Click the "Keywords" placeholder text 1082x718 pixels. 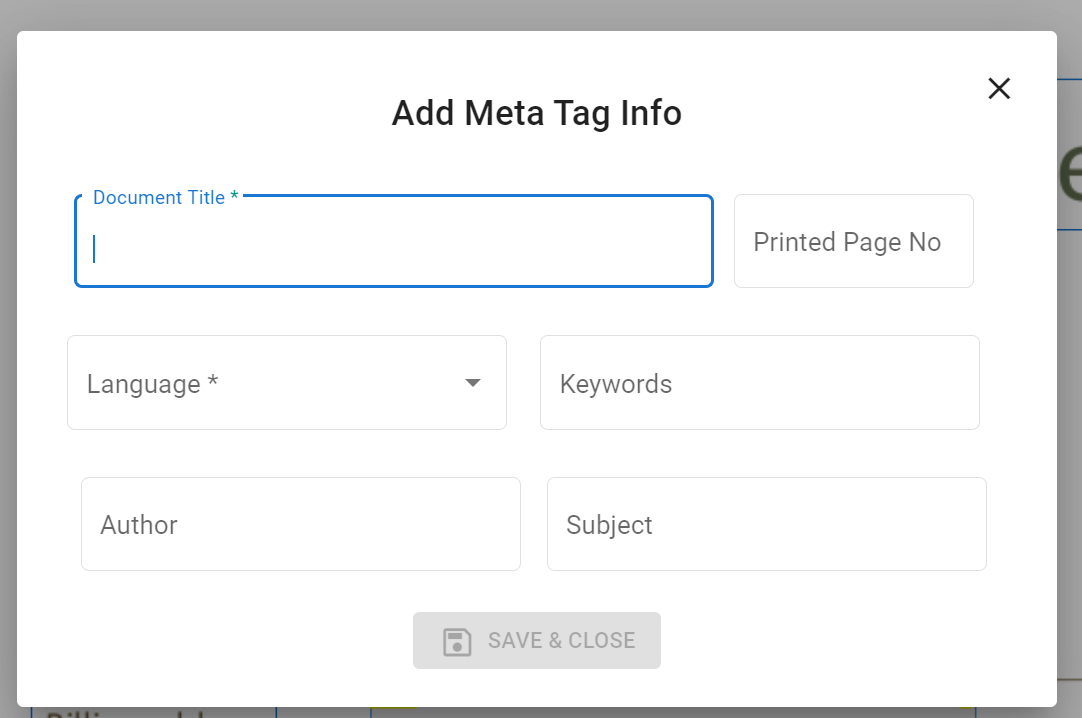pyautogui.click(x=616, y=384)
